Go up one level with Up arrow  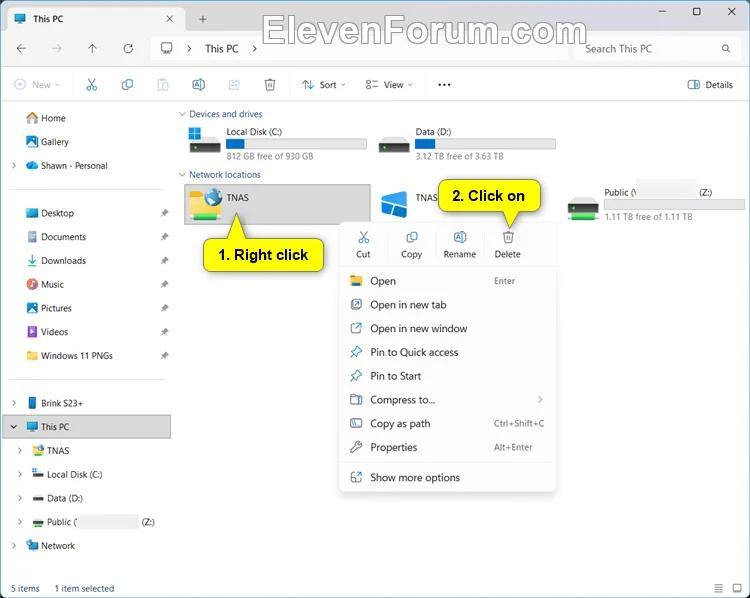(x=92, y=48)
